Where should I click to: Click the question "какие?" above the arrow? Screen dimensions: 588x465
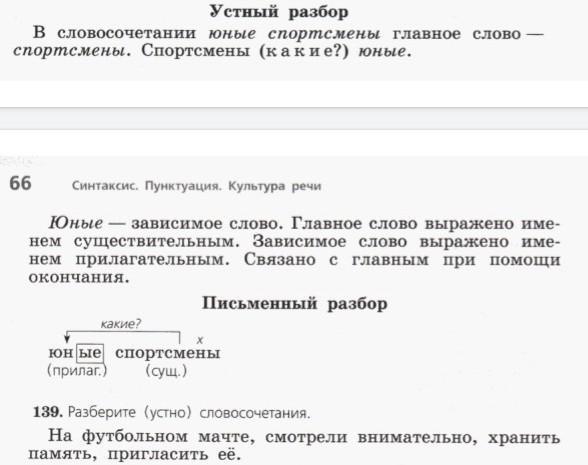[x=120, y=324]
